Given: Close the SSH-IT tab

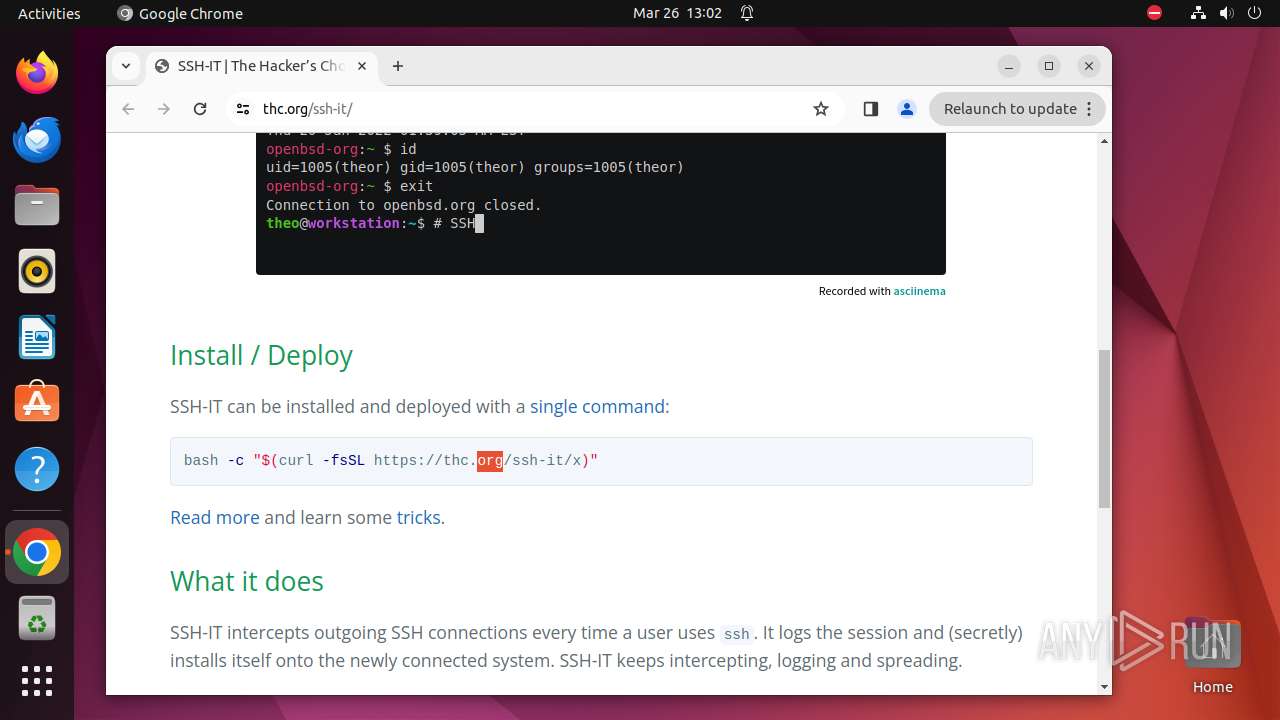Looking at the screenshot, I should [362, 66].
